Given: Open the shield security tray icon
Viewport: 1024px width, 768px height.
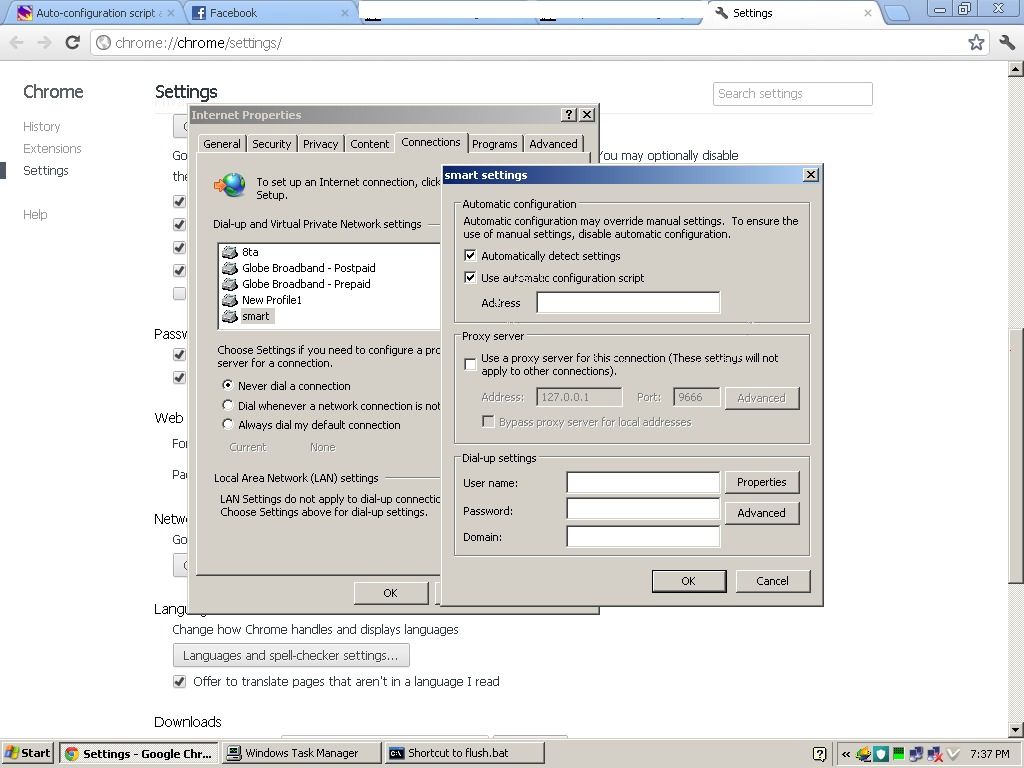Looking at the screenshot, I should coord(881,754).
